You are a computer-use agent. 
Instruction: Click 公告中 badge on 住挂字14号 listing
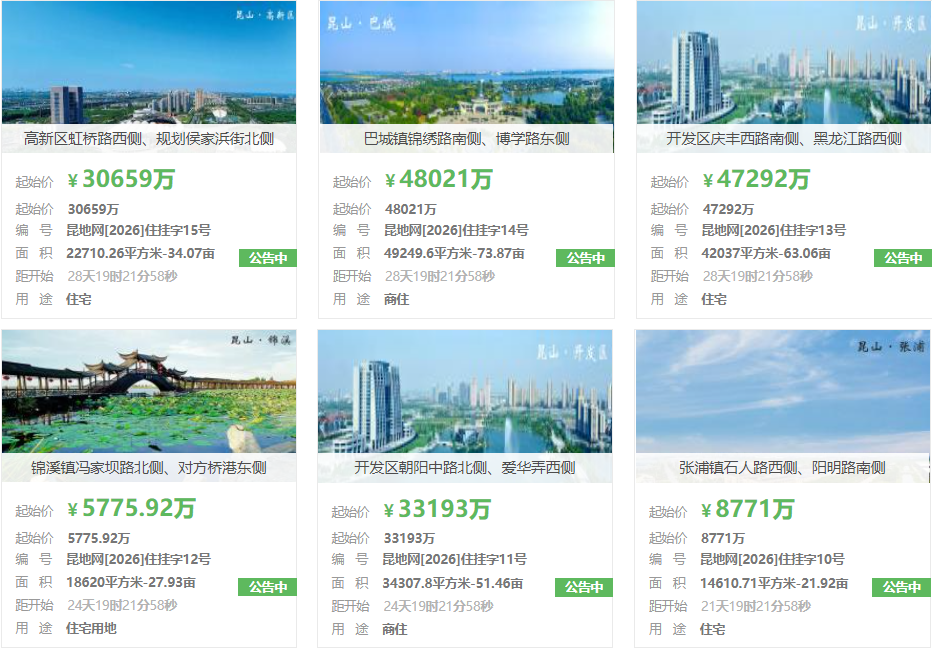pos(585,258)
